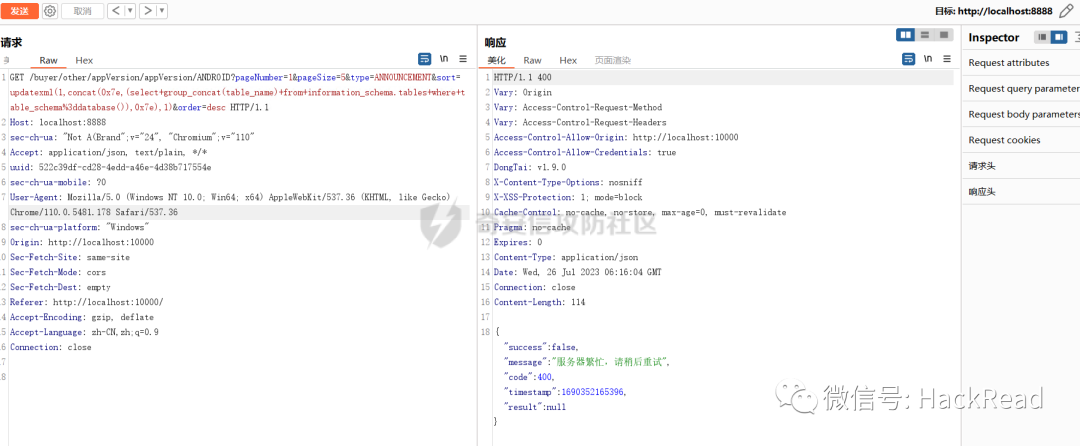Go to previous request with left arrow
This screenshot has height=446, width=1080.
click(x=116, y=11)
